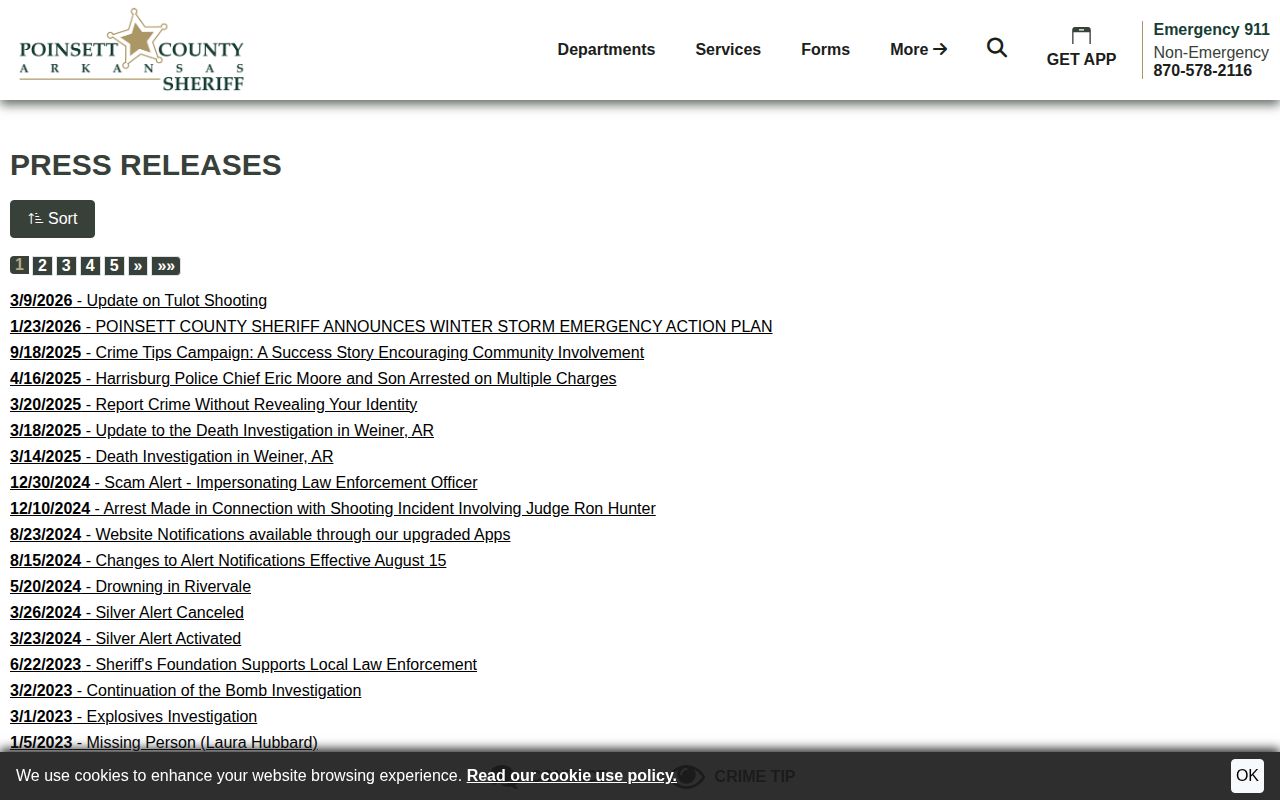
Task: Open Missing Person Laura Hubbard release
Action: (x=164, y=742)
